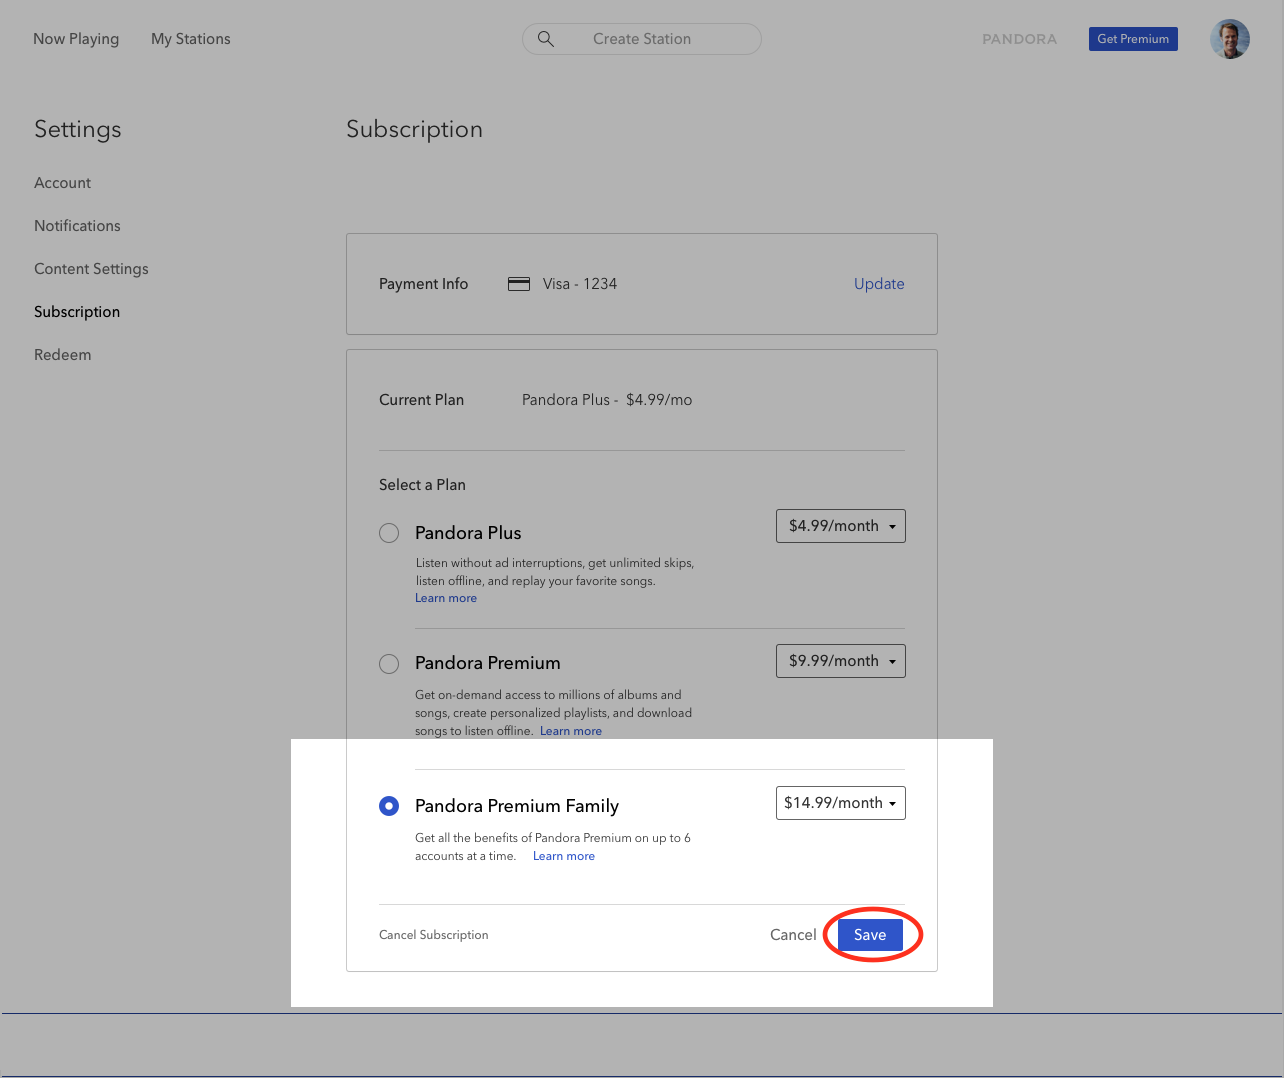
Task: Click the Cancel Subscription link
Action: click(434, 935)
